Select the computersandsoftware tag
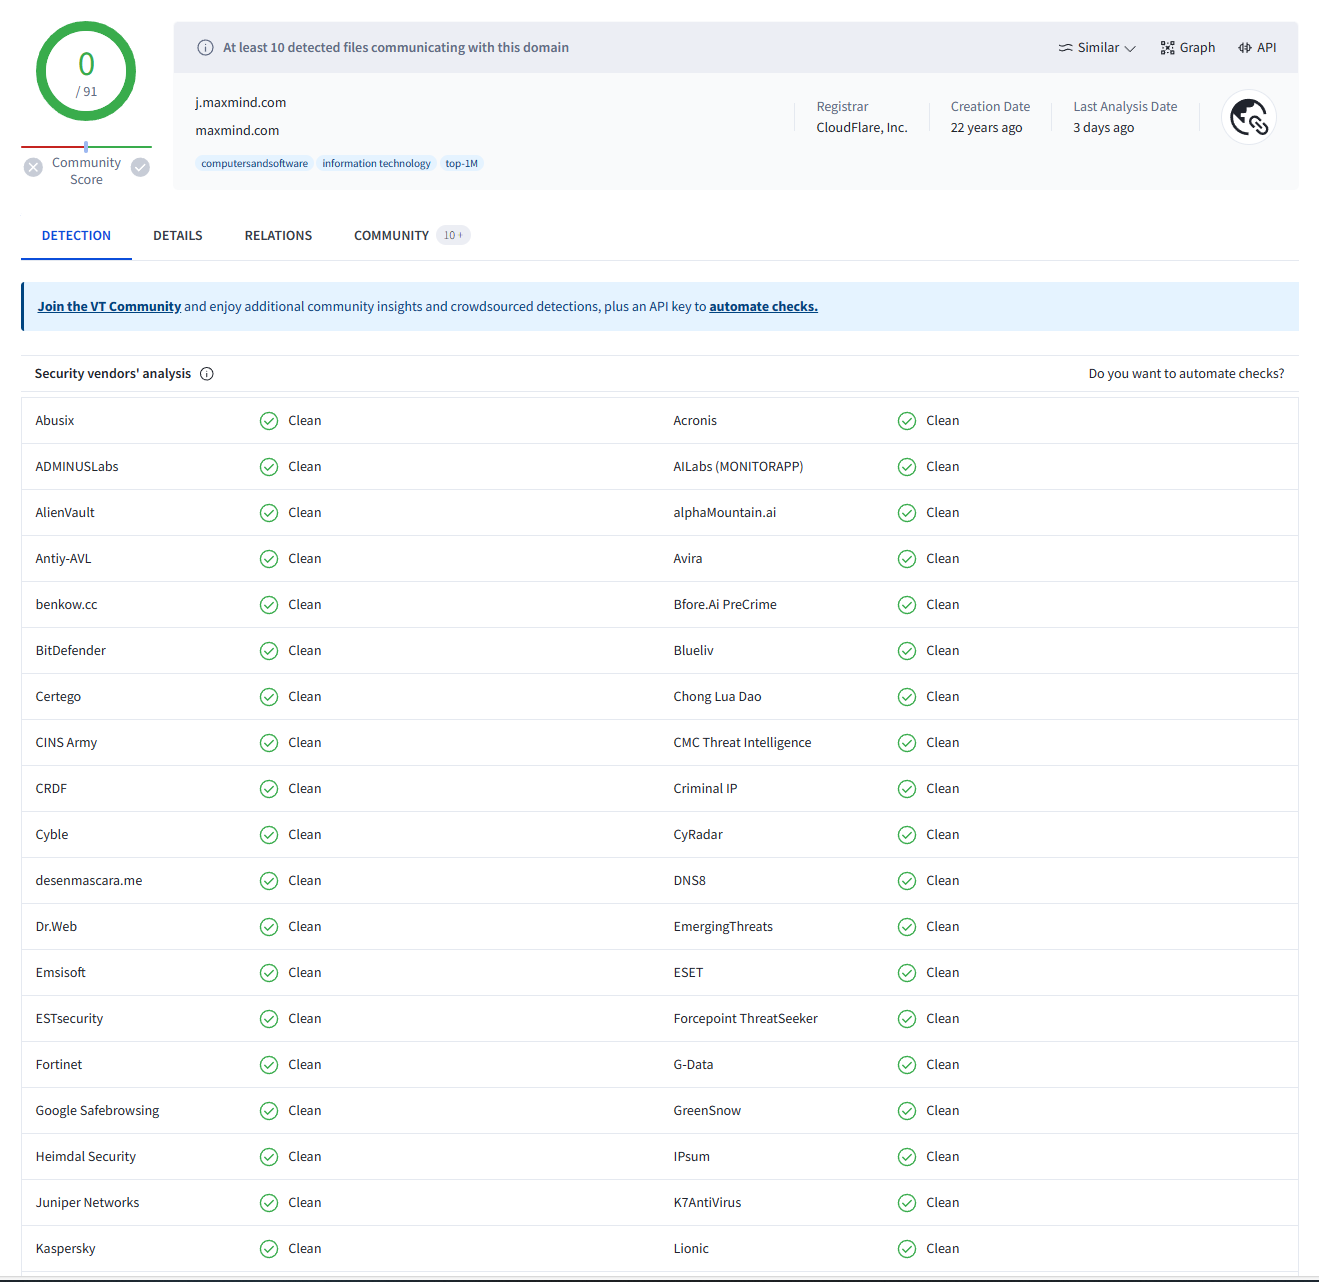The height and width of the screenshot is (1282, 1319). pos(254,163)
